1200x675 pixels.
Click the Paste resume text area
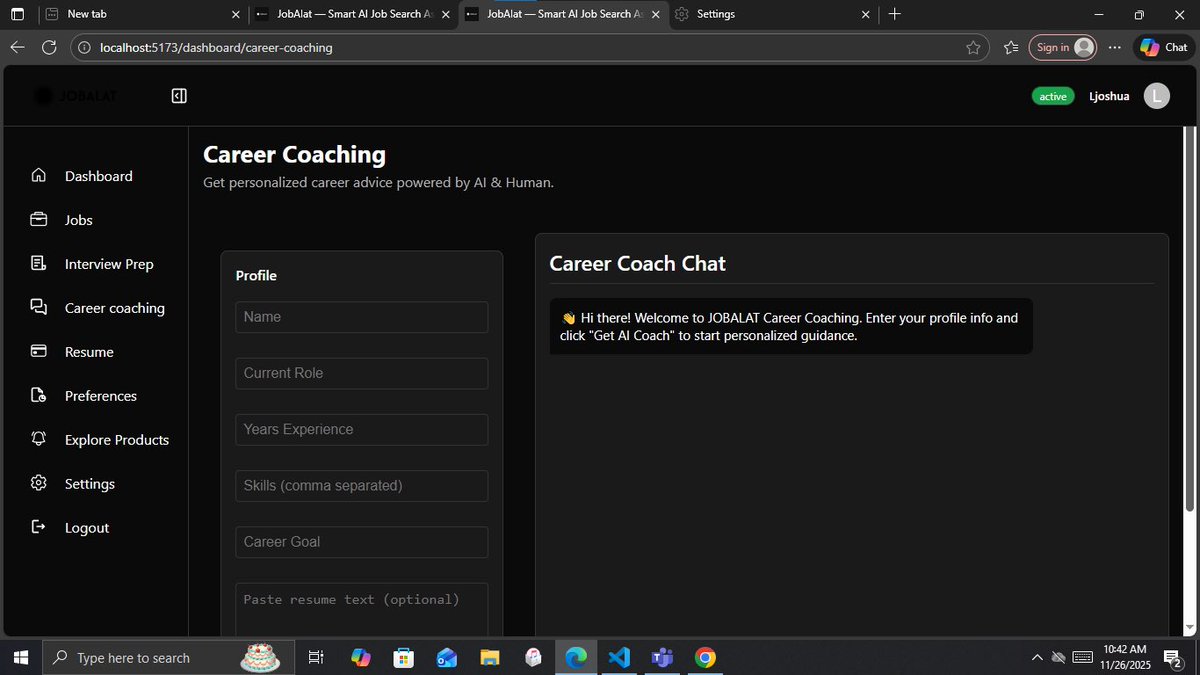362,609
